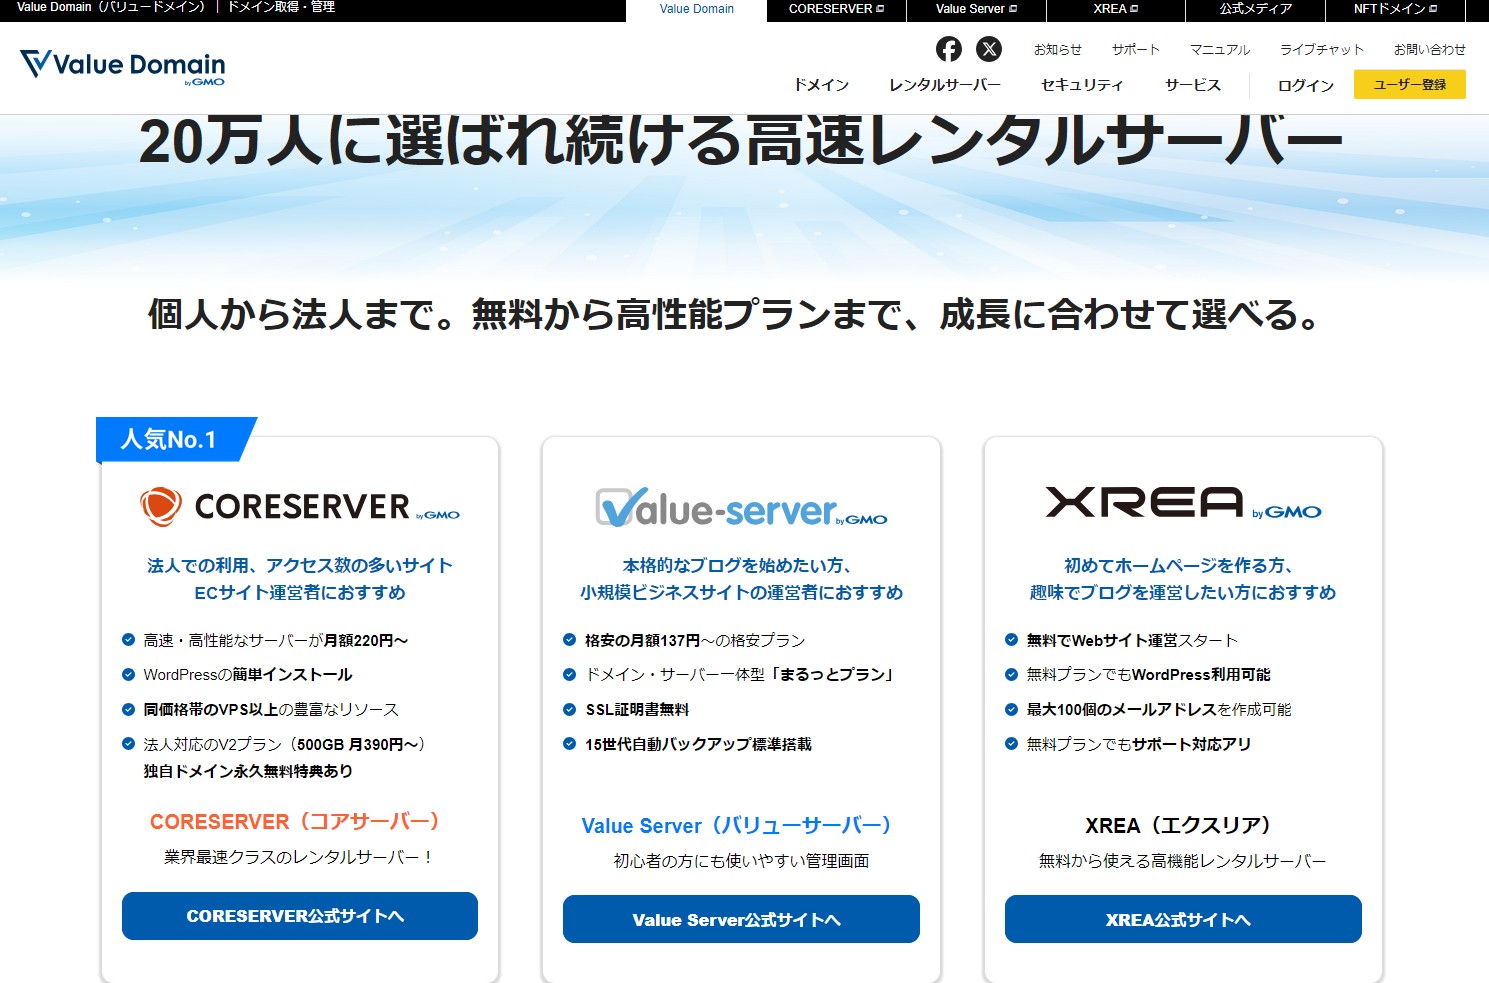Select ドメイン in the navigation menu
This screenshot has height=983, width=1489.
click(x=821, y=85)
